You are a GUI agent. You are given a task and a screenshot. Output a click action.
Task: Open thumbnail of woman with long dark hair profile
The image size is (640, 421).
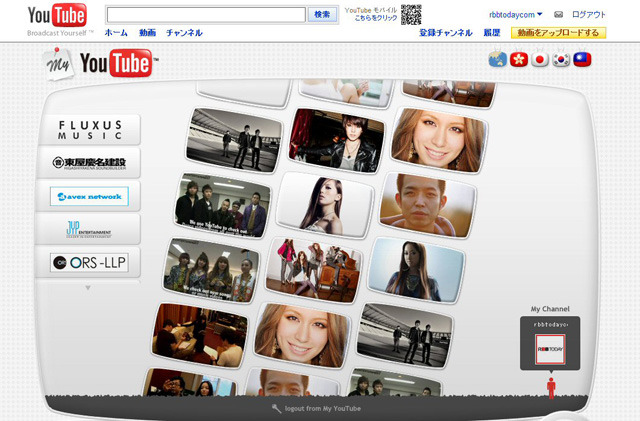tap(324, 205)
